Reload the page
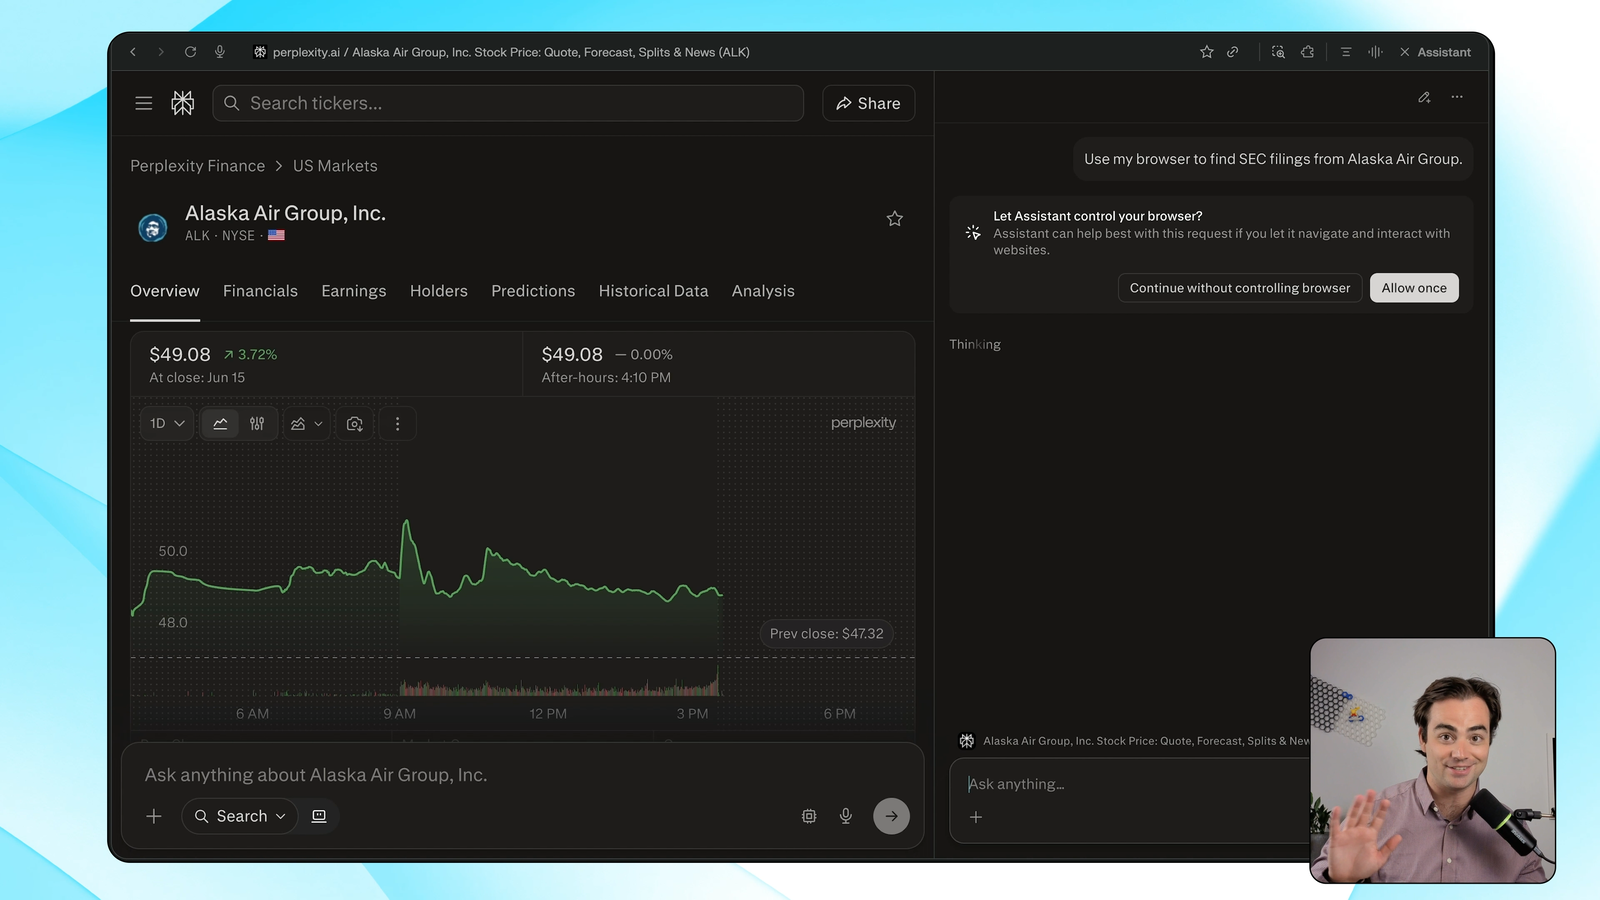1600x900 pixels. (x=190, y=52)
